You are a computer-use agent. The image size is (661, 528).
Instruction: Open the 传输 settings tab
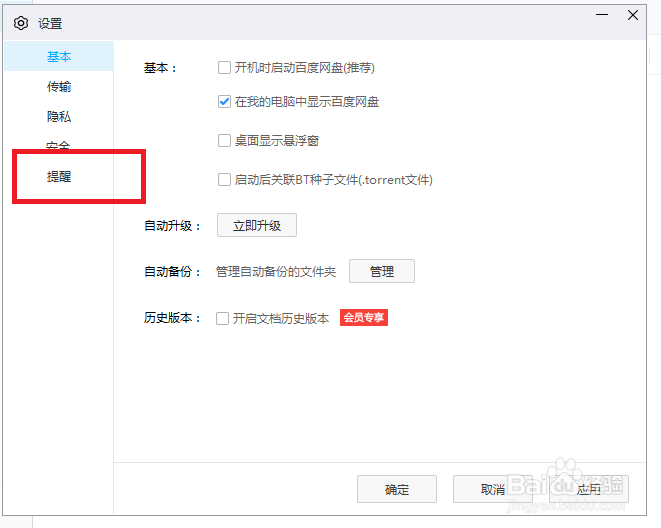59,86
